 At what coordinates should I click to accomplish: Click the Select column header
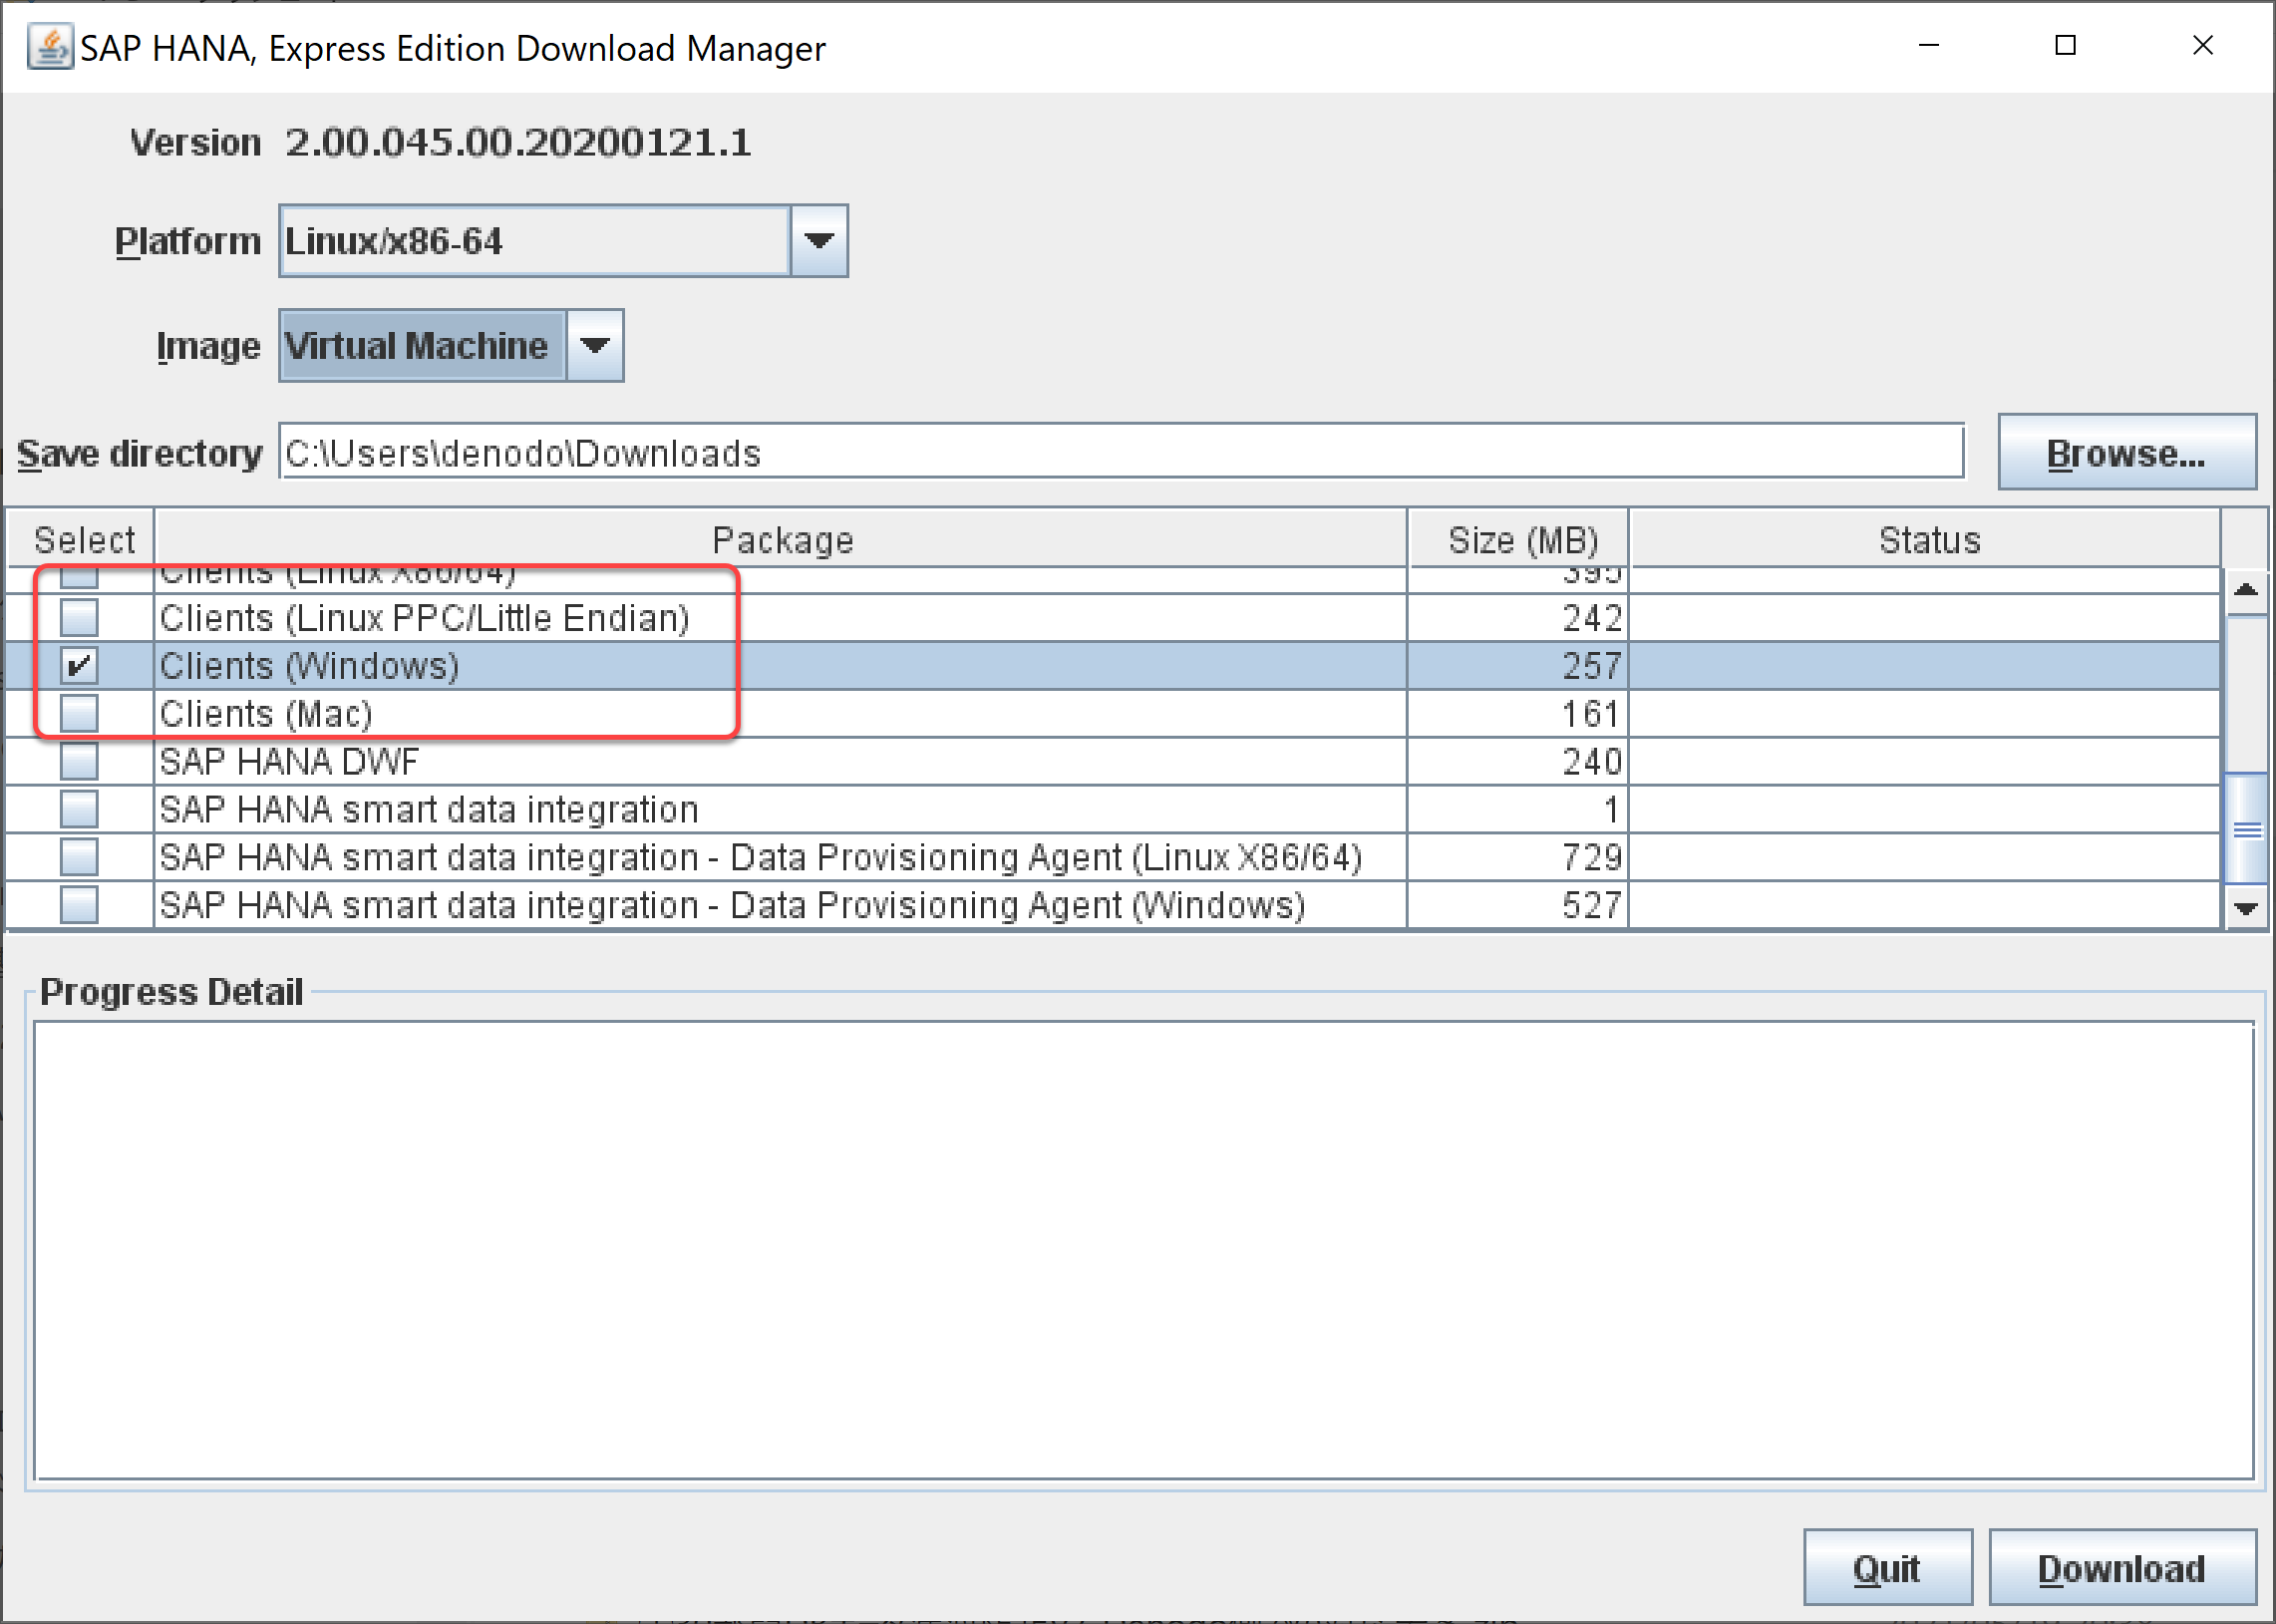tap(83, 540)
